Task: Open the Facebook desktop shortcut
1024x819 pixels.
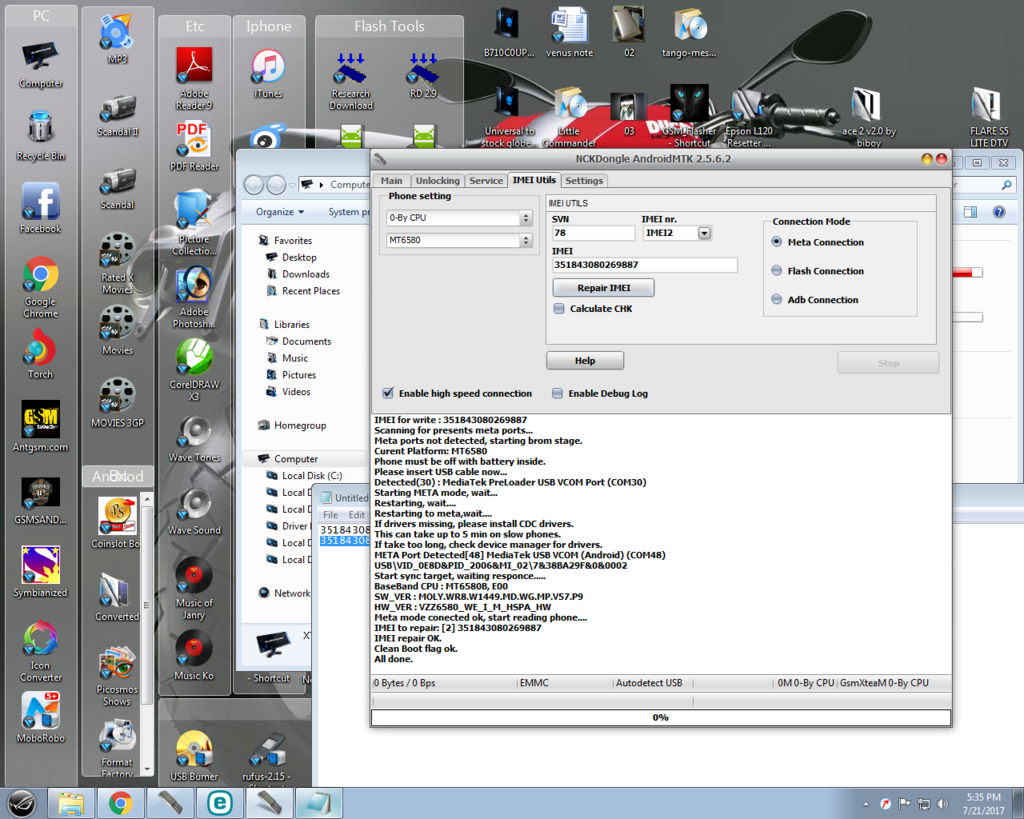Action: click(x=40, y=206)
